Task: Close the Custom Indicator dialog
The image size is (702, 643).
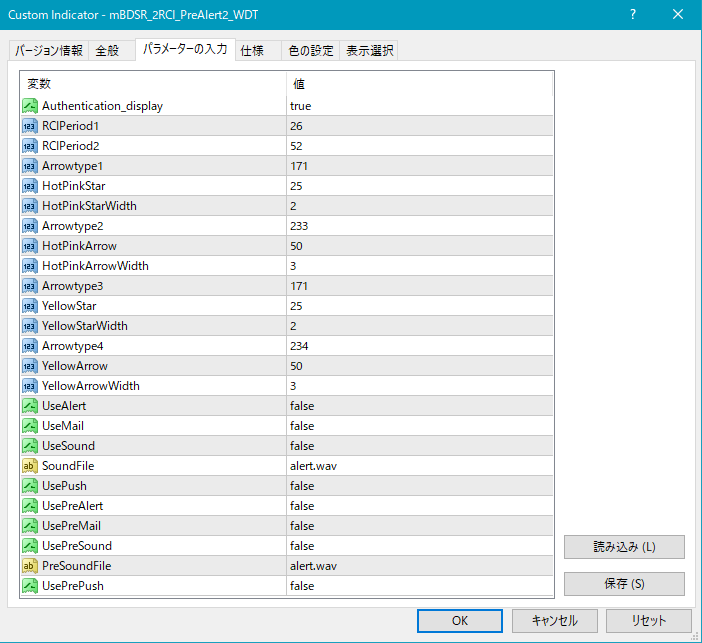Action: 678,15
